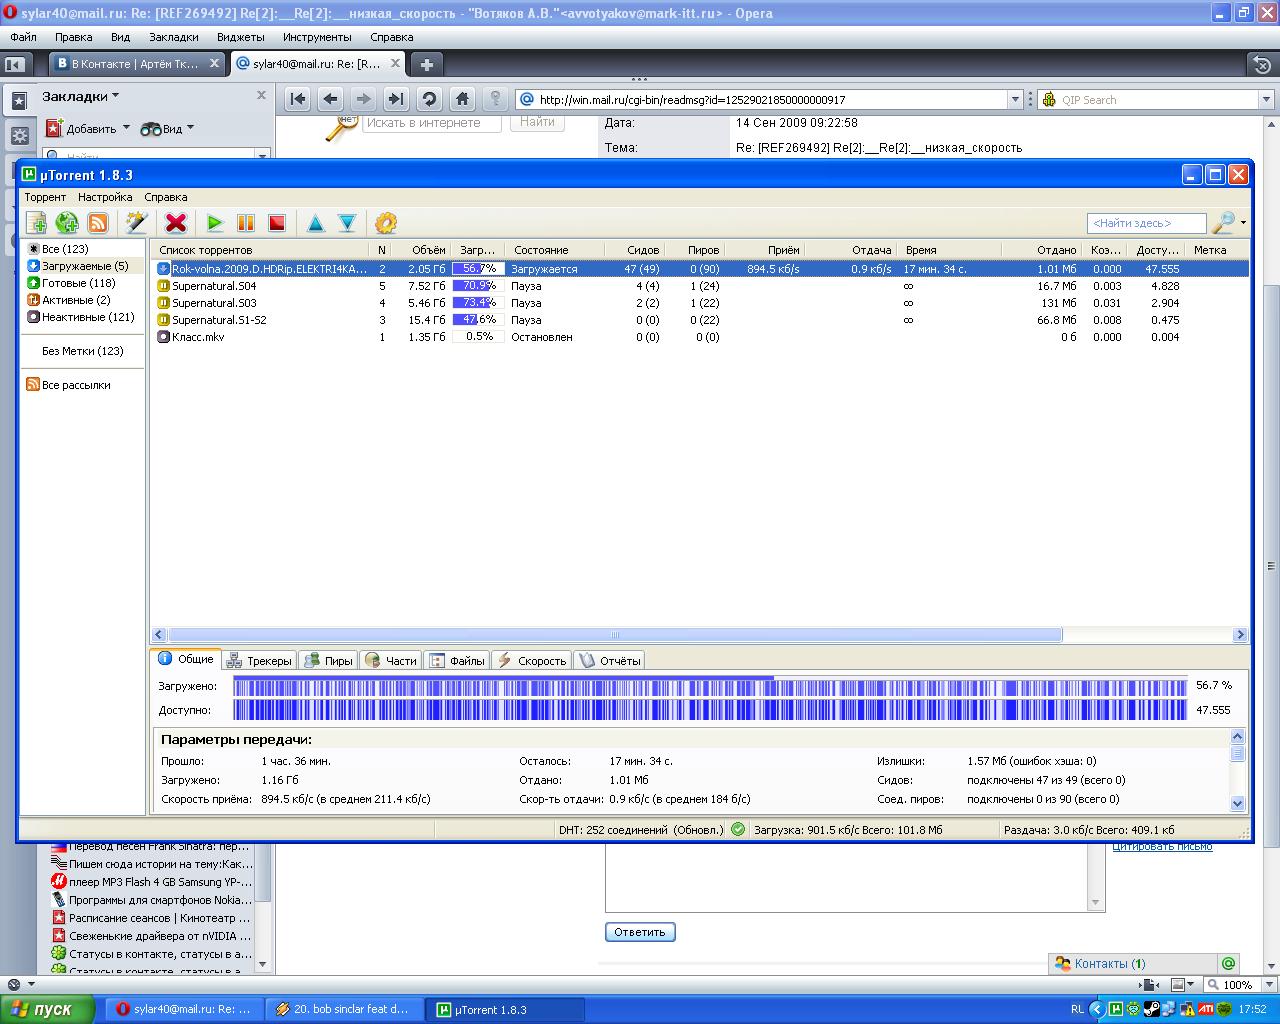Open the Opera address bar dropdown arrow
Screen dimensions: 1280x1024
pos(1015,100)
